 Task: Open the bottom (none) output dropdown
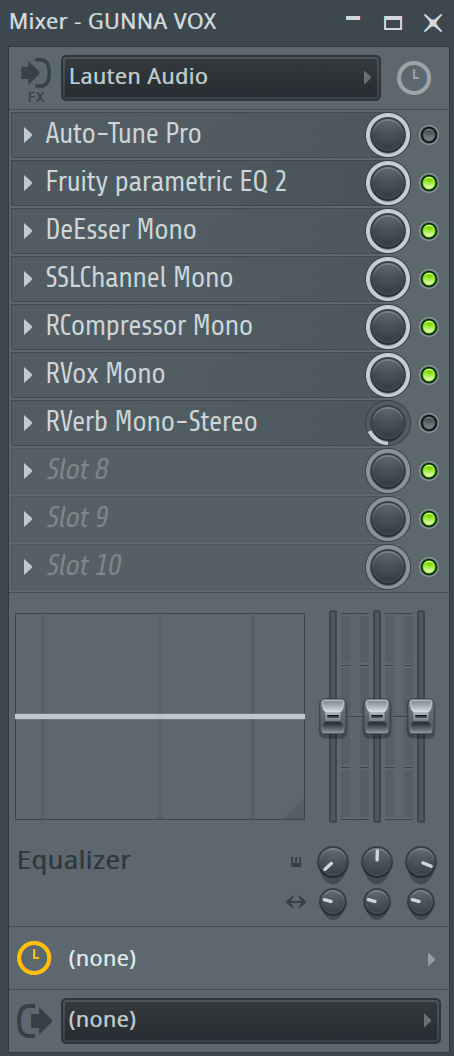251,1020
